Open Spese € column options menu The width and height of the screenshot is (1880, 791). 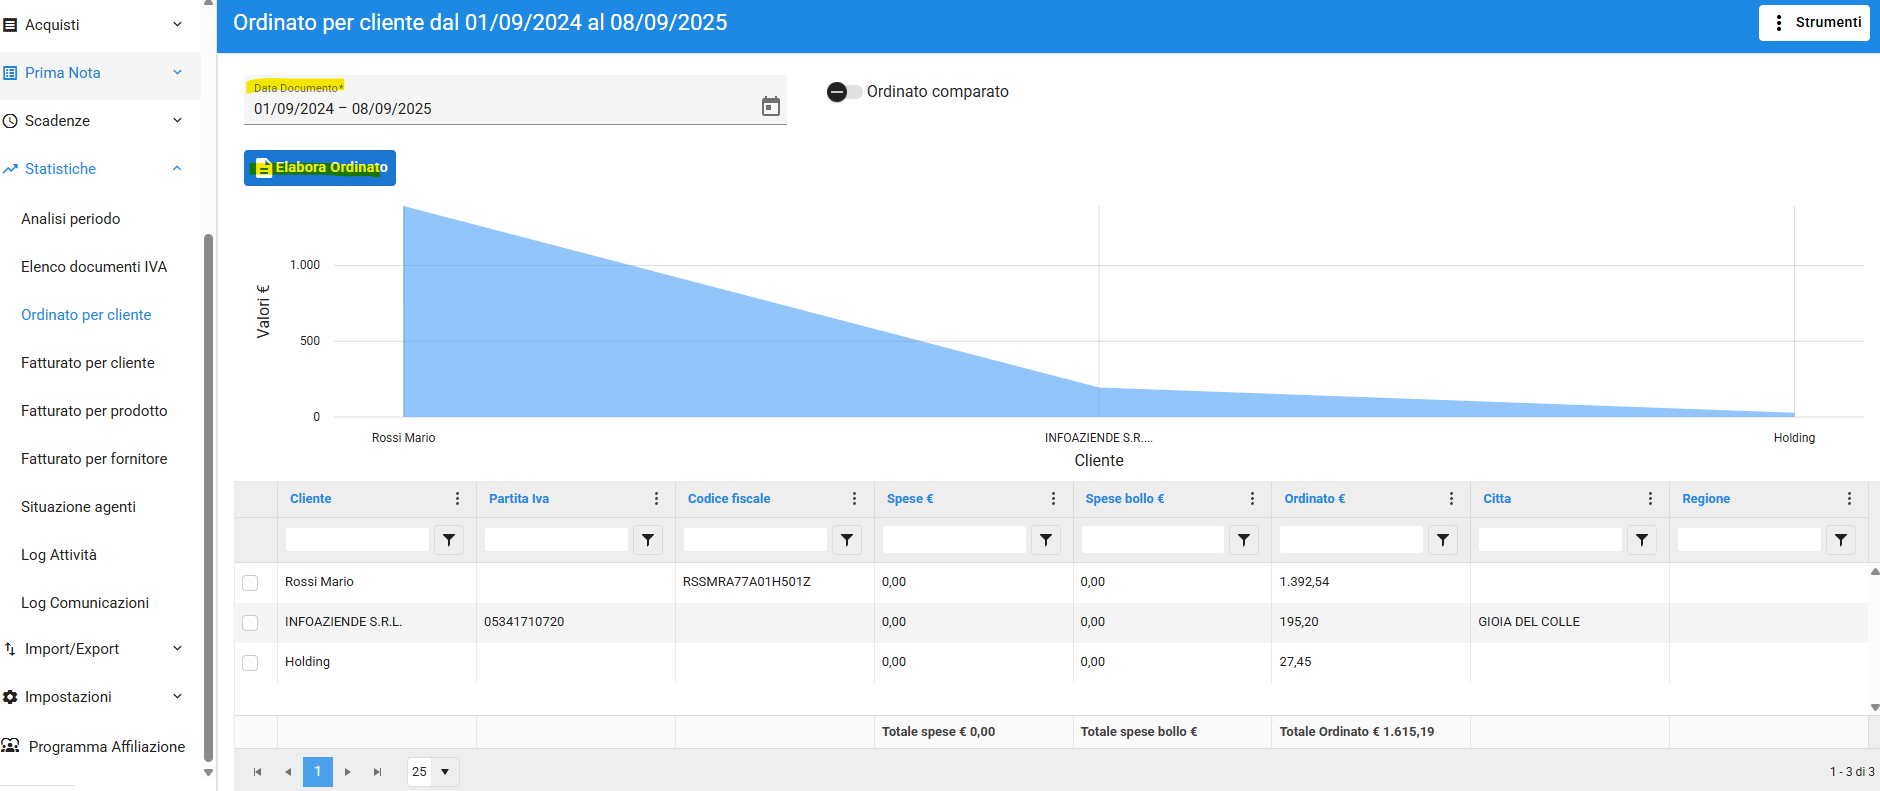1053,499
